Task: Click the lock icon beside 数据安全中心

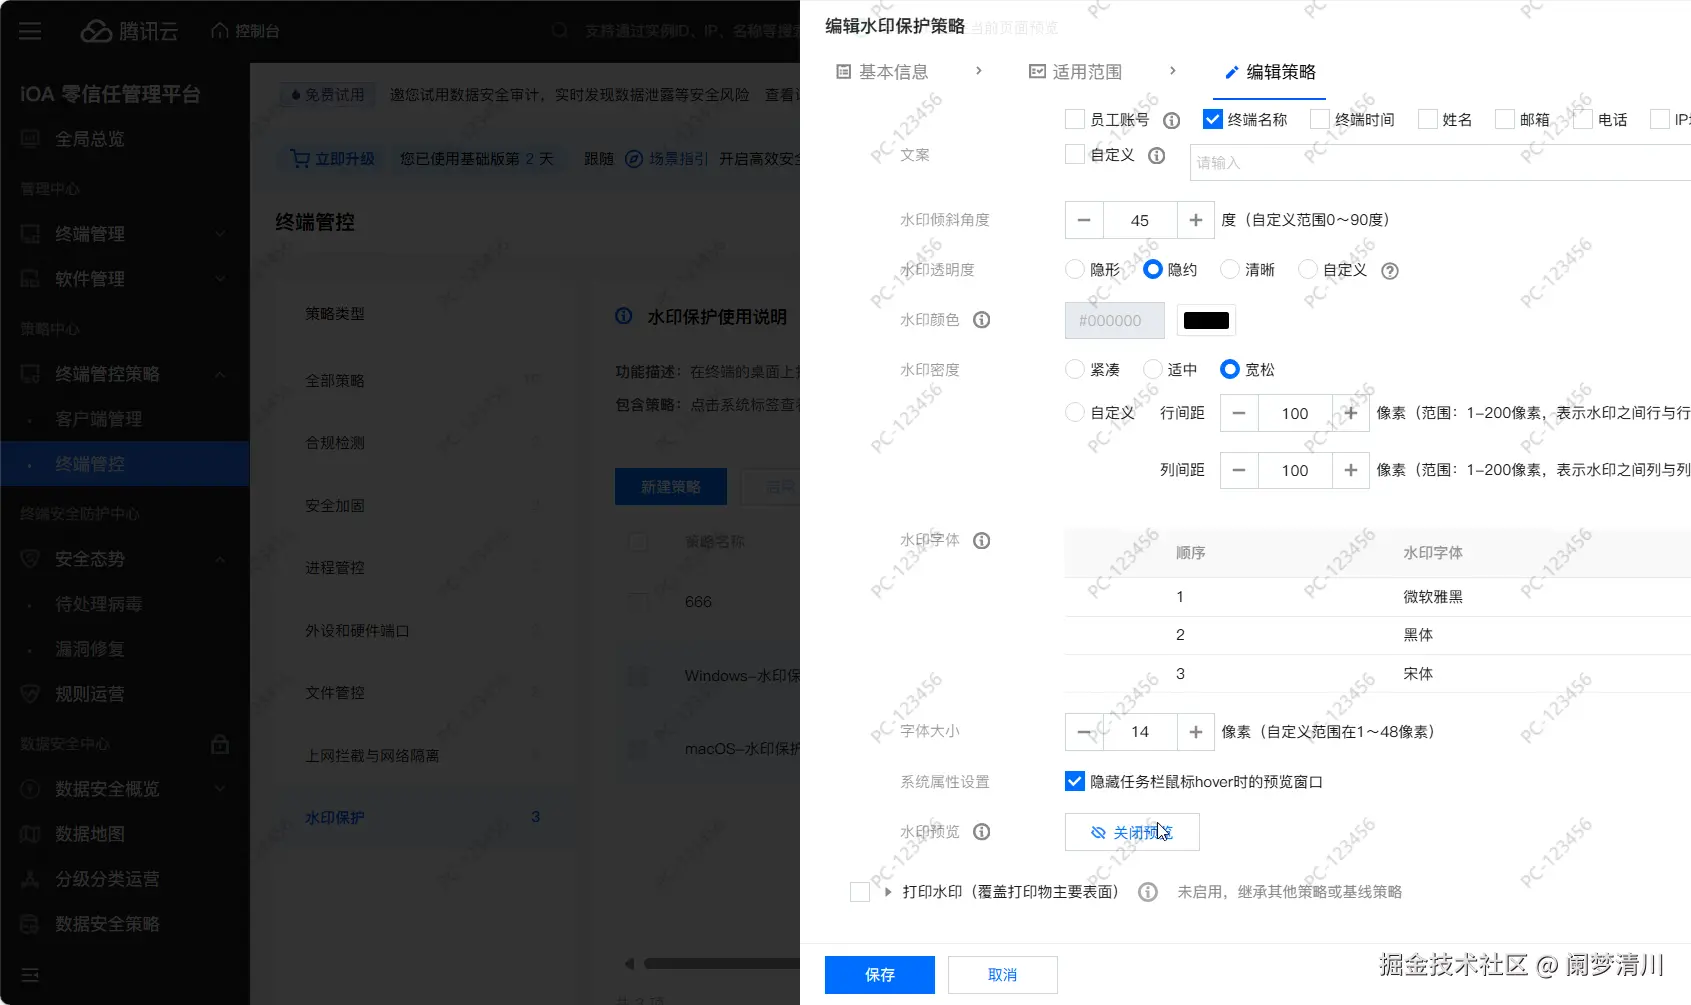Action: point(220,744)
